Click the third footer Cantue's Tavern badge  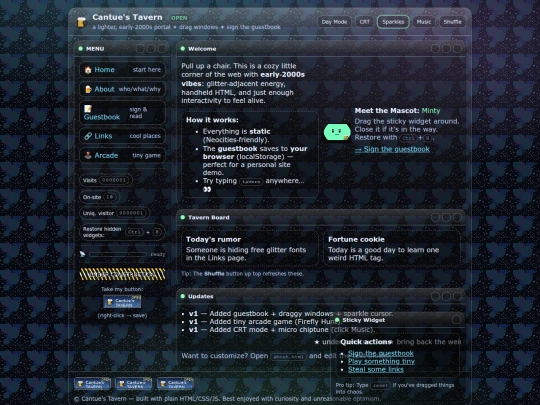[175, 384]
